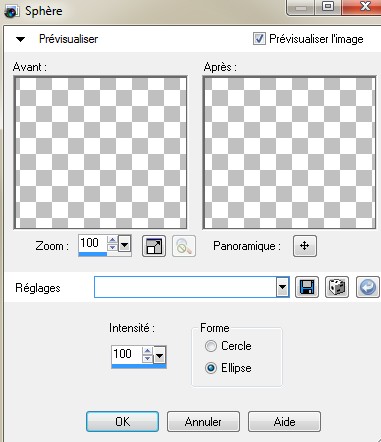Decrease Zoom with the down spinner arrow
Viewport: 381px width, 442px height.
112,248
